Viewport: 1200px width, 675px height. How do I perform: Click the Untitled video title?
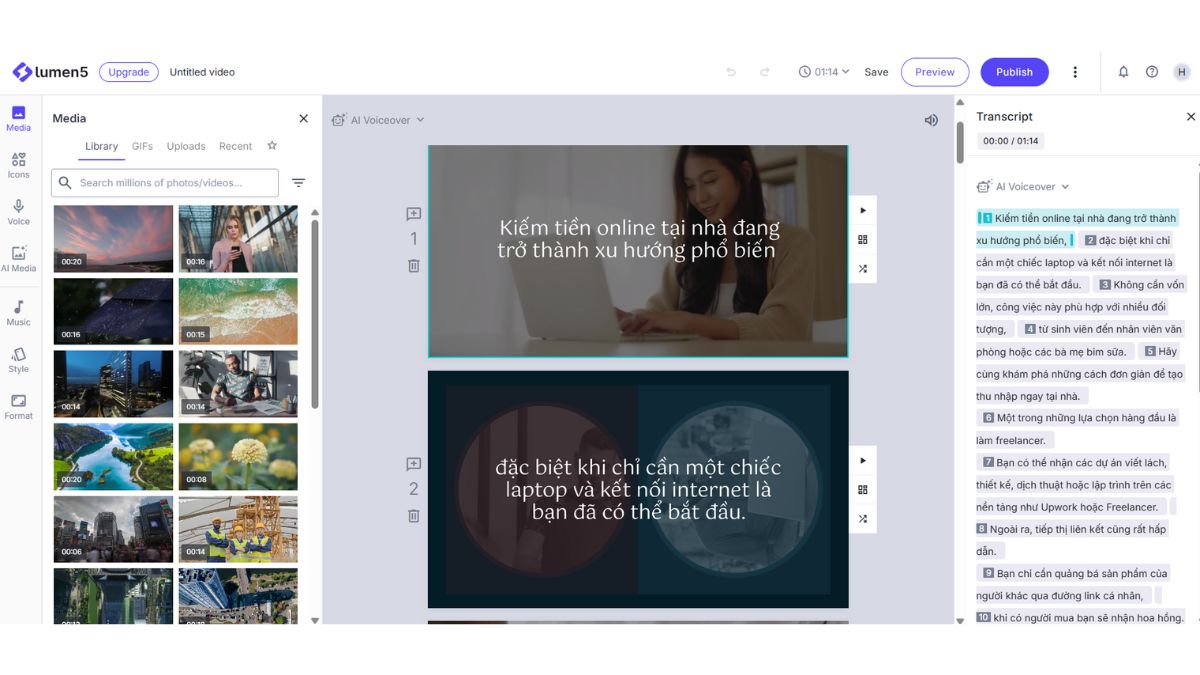(202, 72)
